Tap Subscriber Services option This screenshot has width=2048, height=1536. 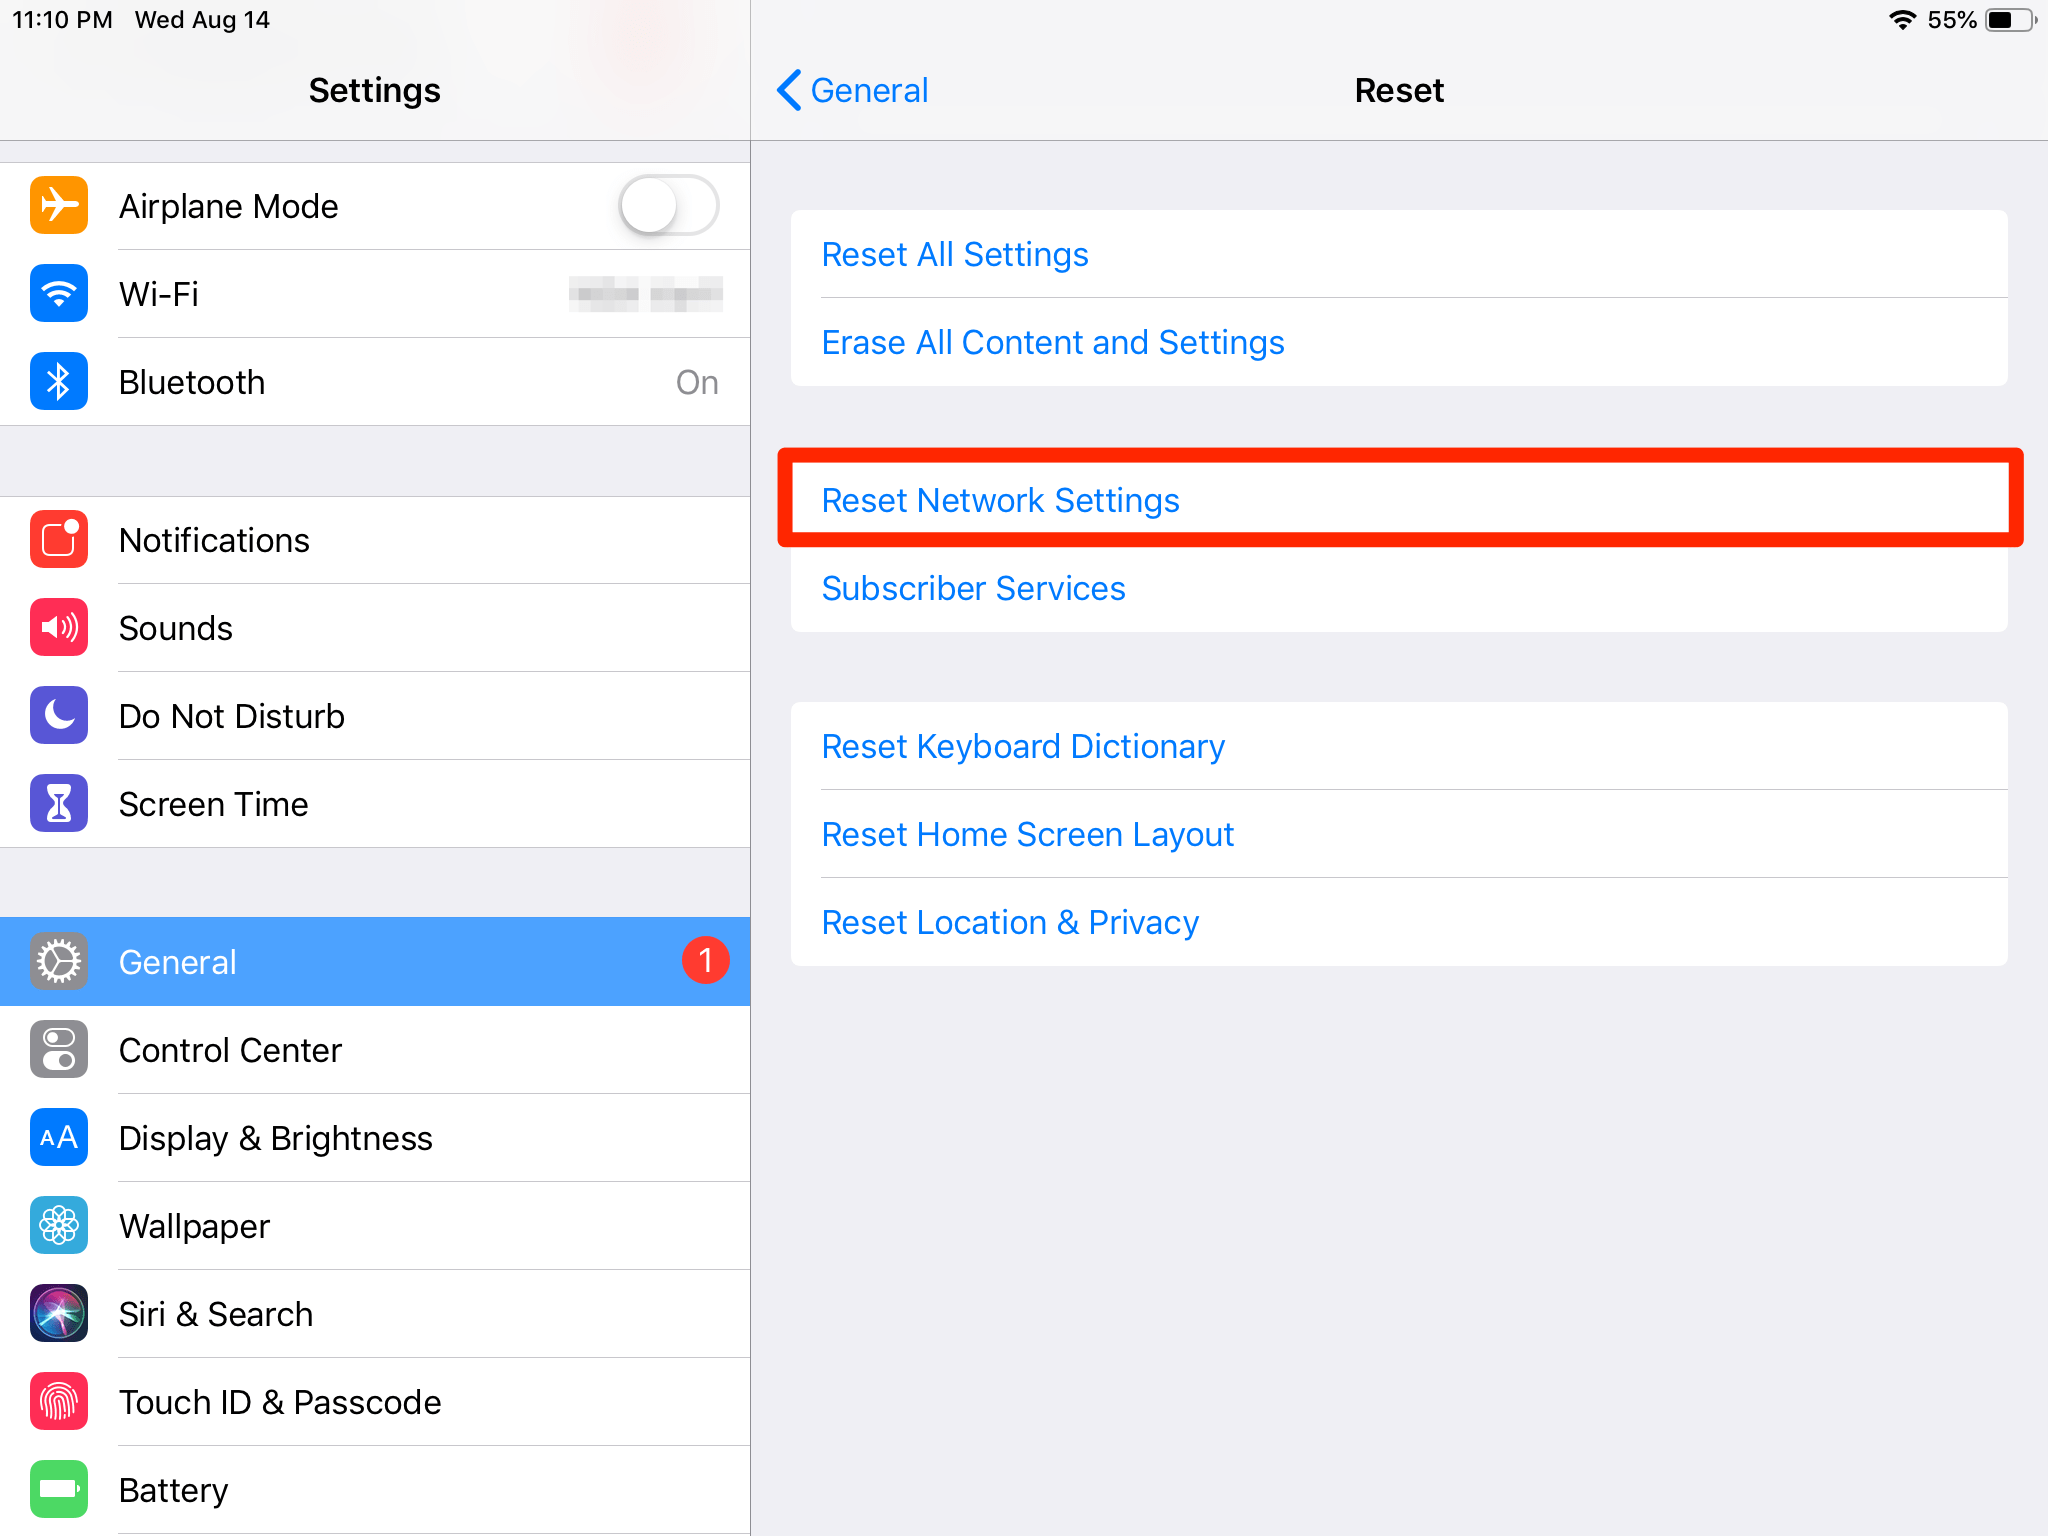point(973,588)
